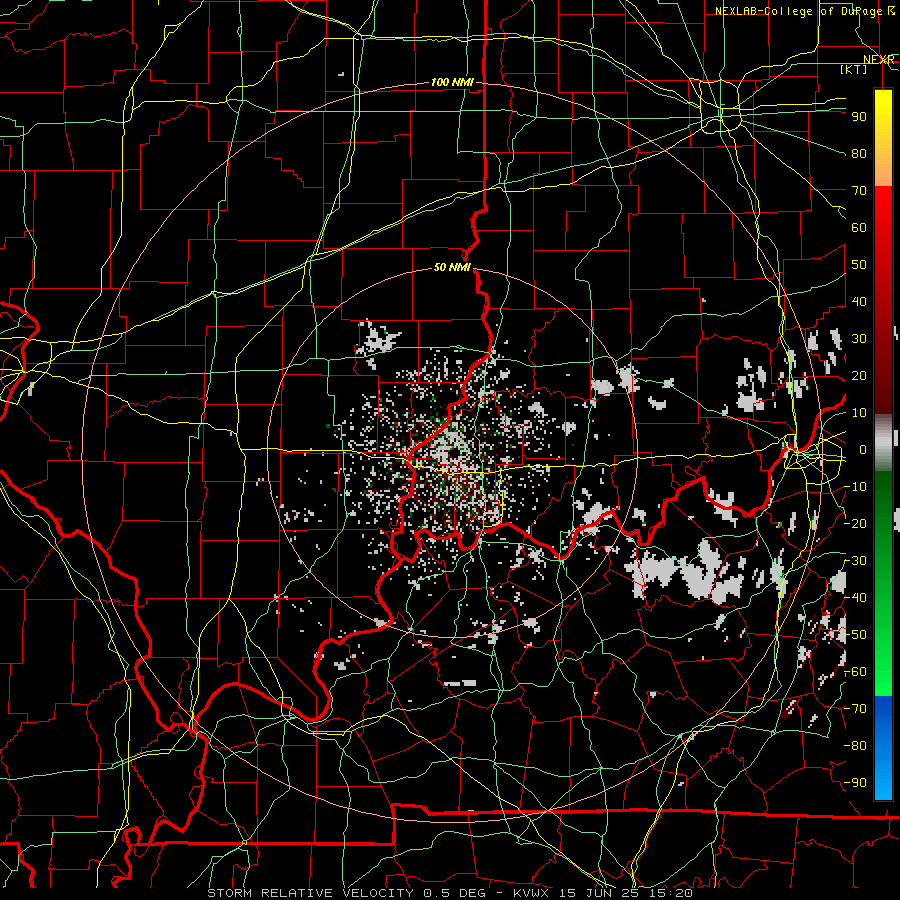Click the -30 value on the velocity scale
The image size is (900, 900).
pos(856,561)
